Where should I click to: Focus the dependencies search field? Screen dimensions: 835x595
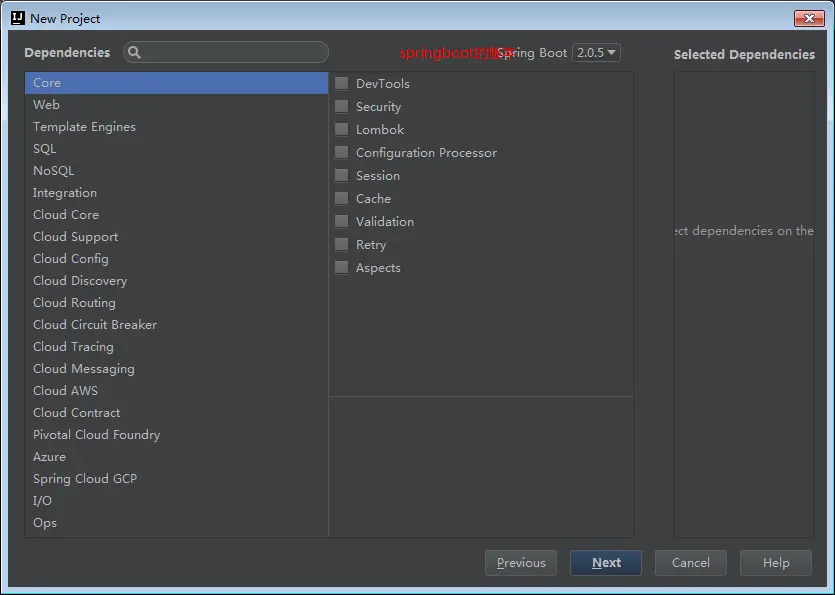226,52
